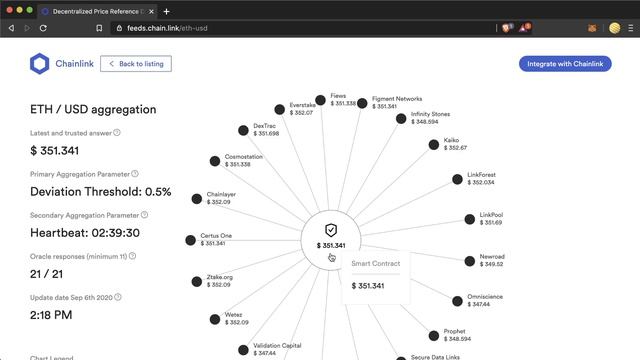
Task: Click the Ztake.org oracle node dot
Action: click(x=196, y=282)
